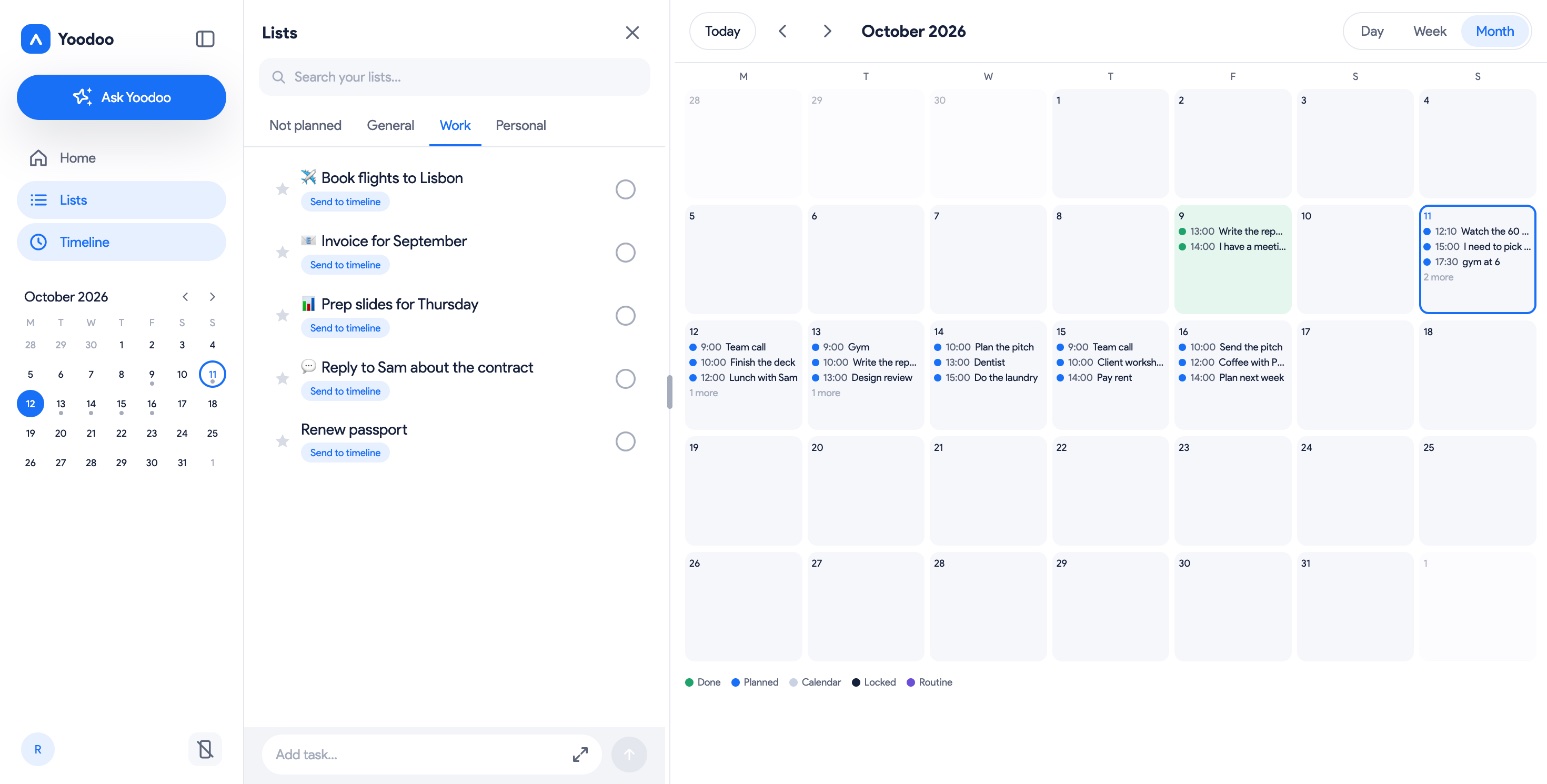This screenshot has height=784, width=1547.
Task: Previous month arrow in mini calendar
Action: (185, 297)
